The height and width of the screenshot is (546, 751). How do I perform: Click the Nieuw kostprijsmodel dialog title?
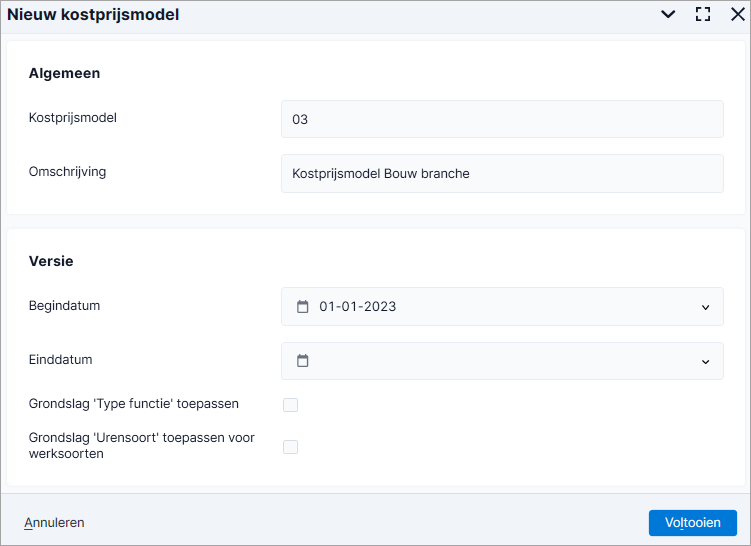tap(93, 14)
